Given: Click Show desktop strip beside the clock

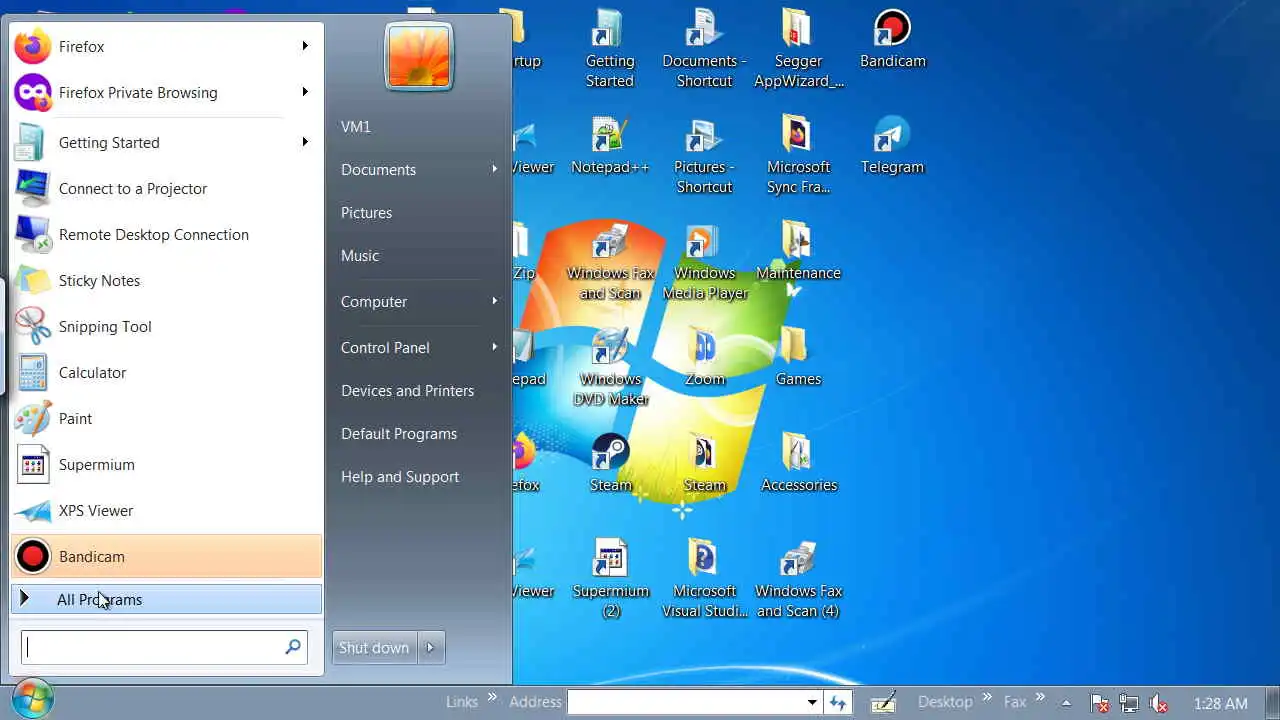Looking at the screenshot, I should [x=1272, y=703].
